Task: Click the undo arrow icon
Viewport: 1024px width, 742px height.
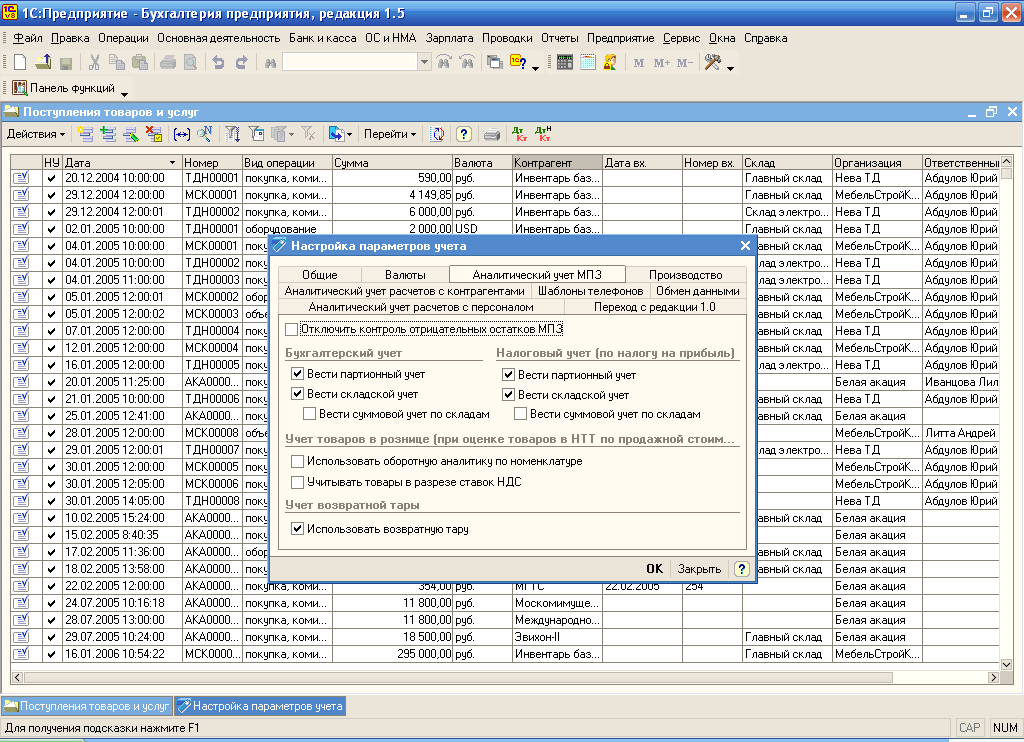Action: click(x=218, y=63)
